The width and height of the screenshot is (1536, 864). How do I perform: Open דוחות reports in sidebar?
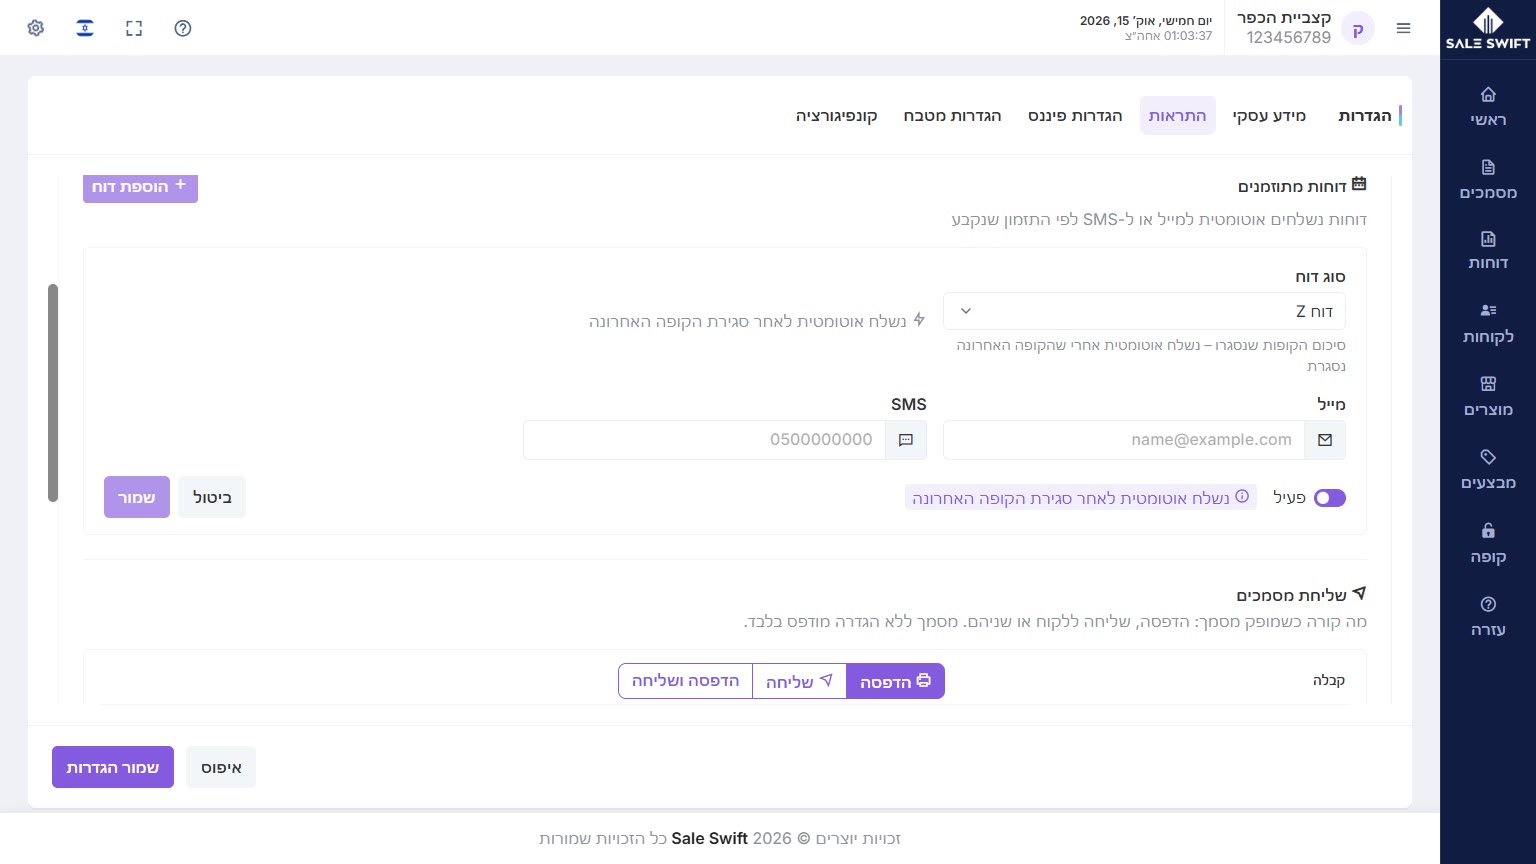[x=1488, y=250]
